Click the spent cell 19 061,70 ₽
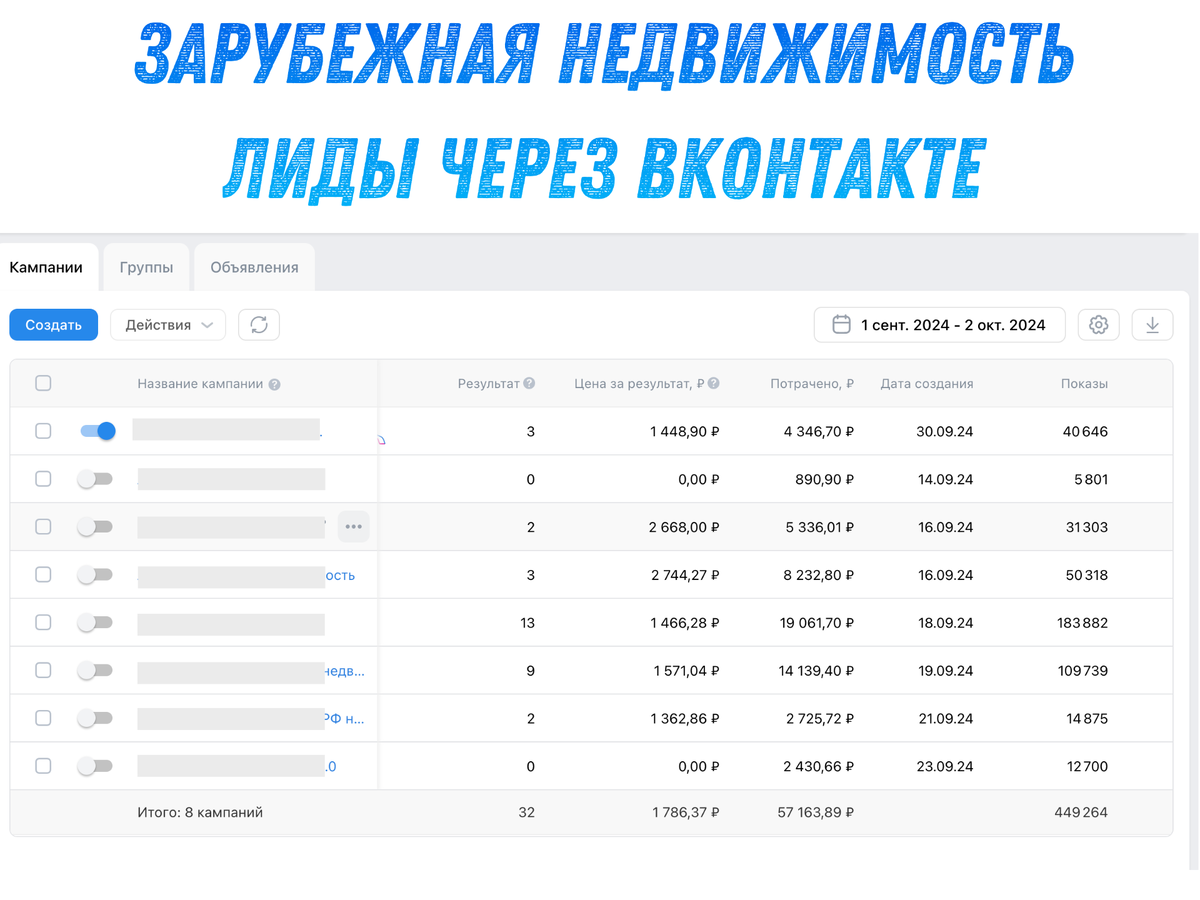This screenshot has height=900, width=1200. 816,622
